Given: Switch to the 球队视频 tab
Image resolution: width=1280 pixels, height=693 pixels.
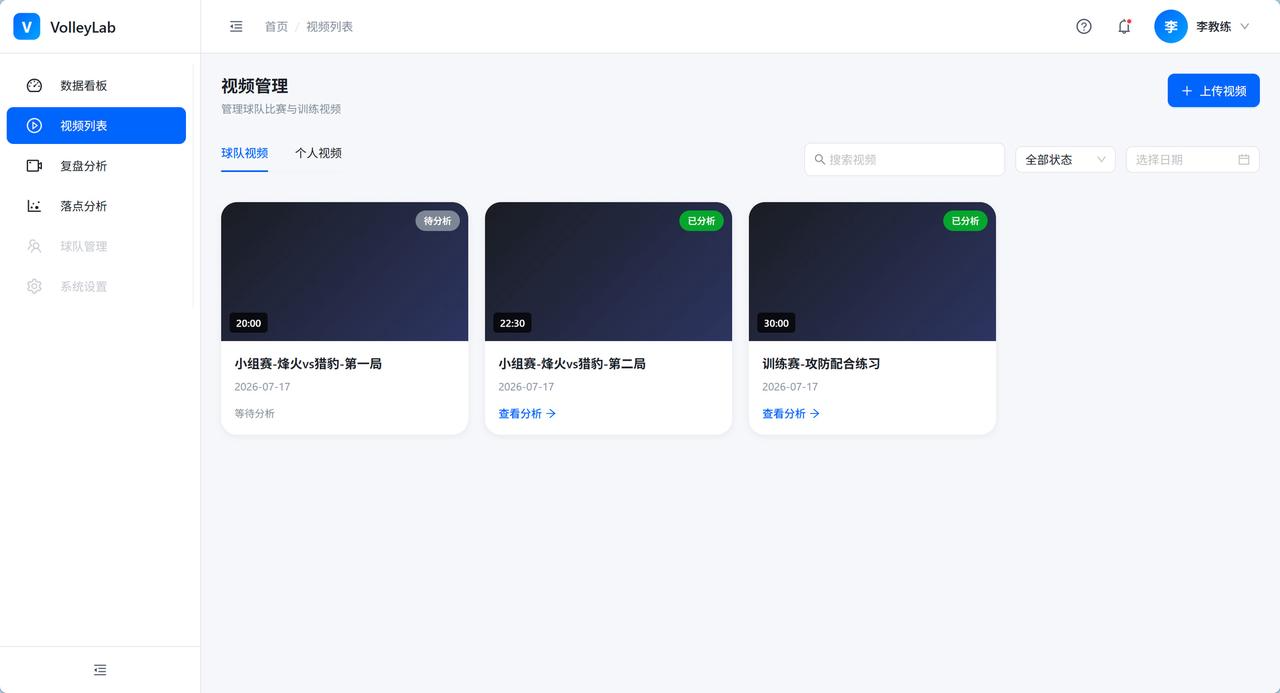Looking at the screenshot, I should pos(245,153).
